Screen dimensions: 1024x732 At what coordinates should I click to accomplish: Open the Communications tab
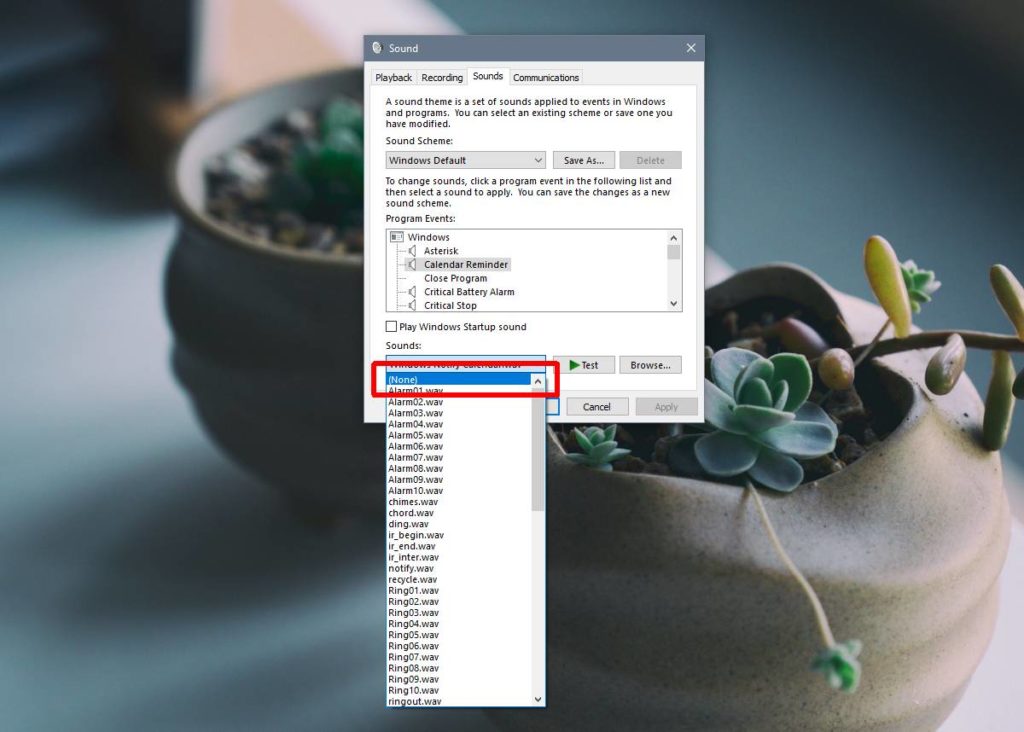click(x=546, y=77)
